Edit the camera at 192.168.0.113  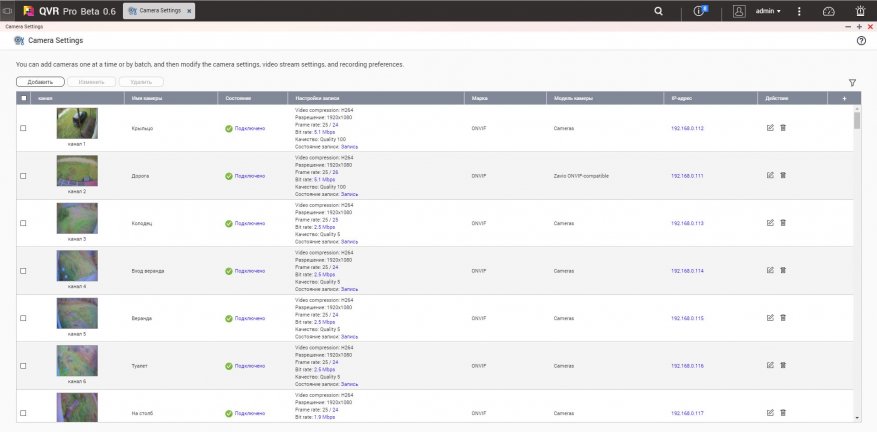coord(770,223)
